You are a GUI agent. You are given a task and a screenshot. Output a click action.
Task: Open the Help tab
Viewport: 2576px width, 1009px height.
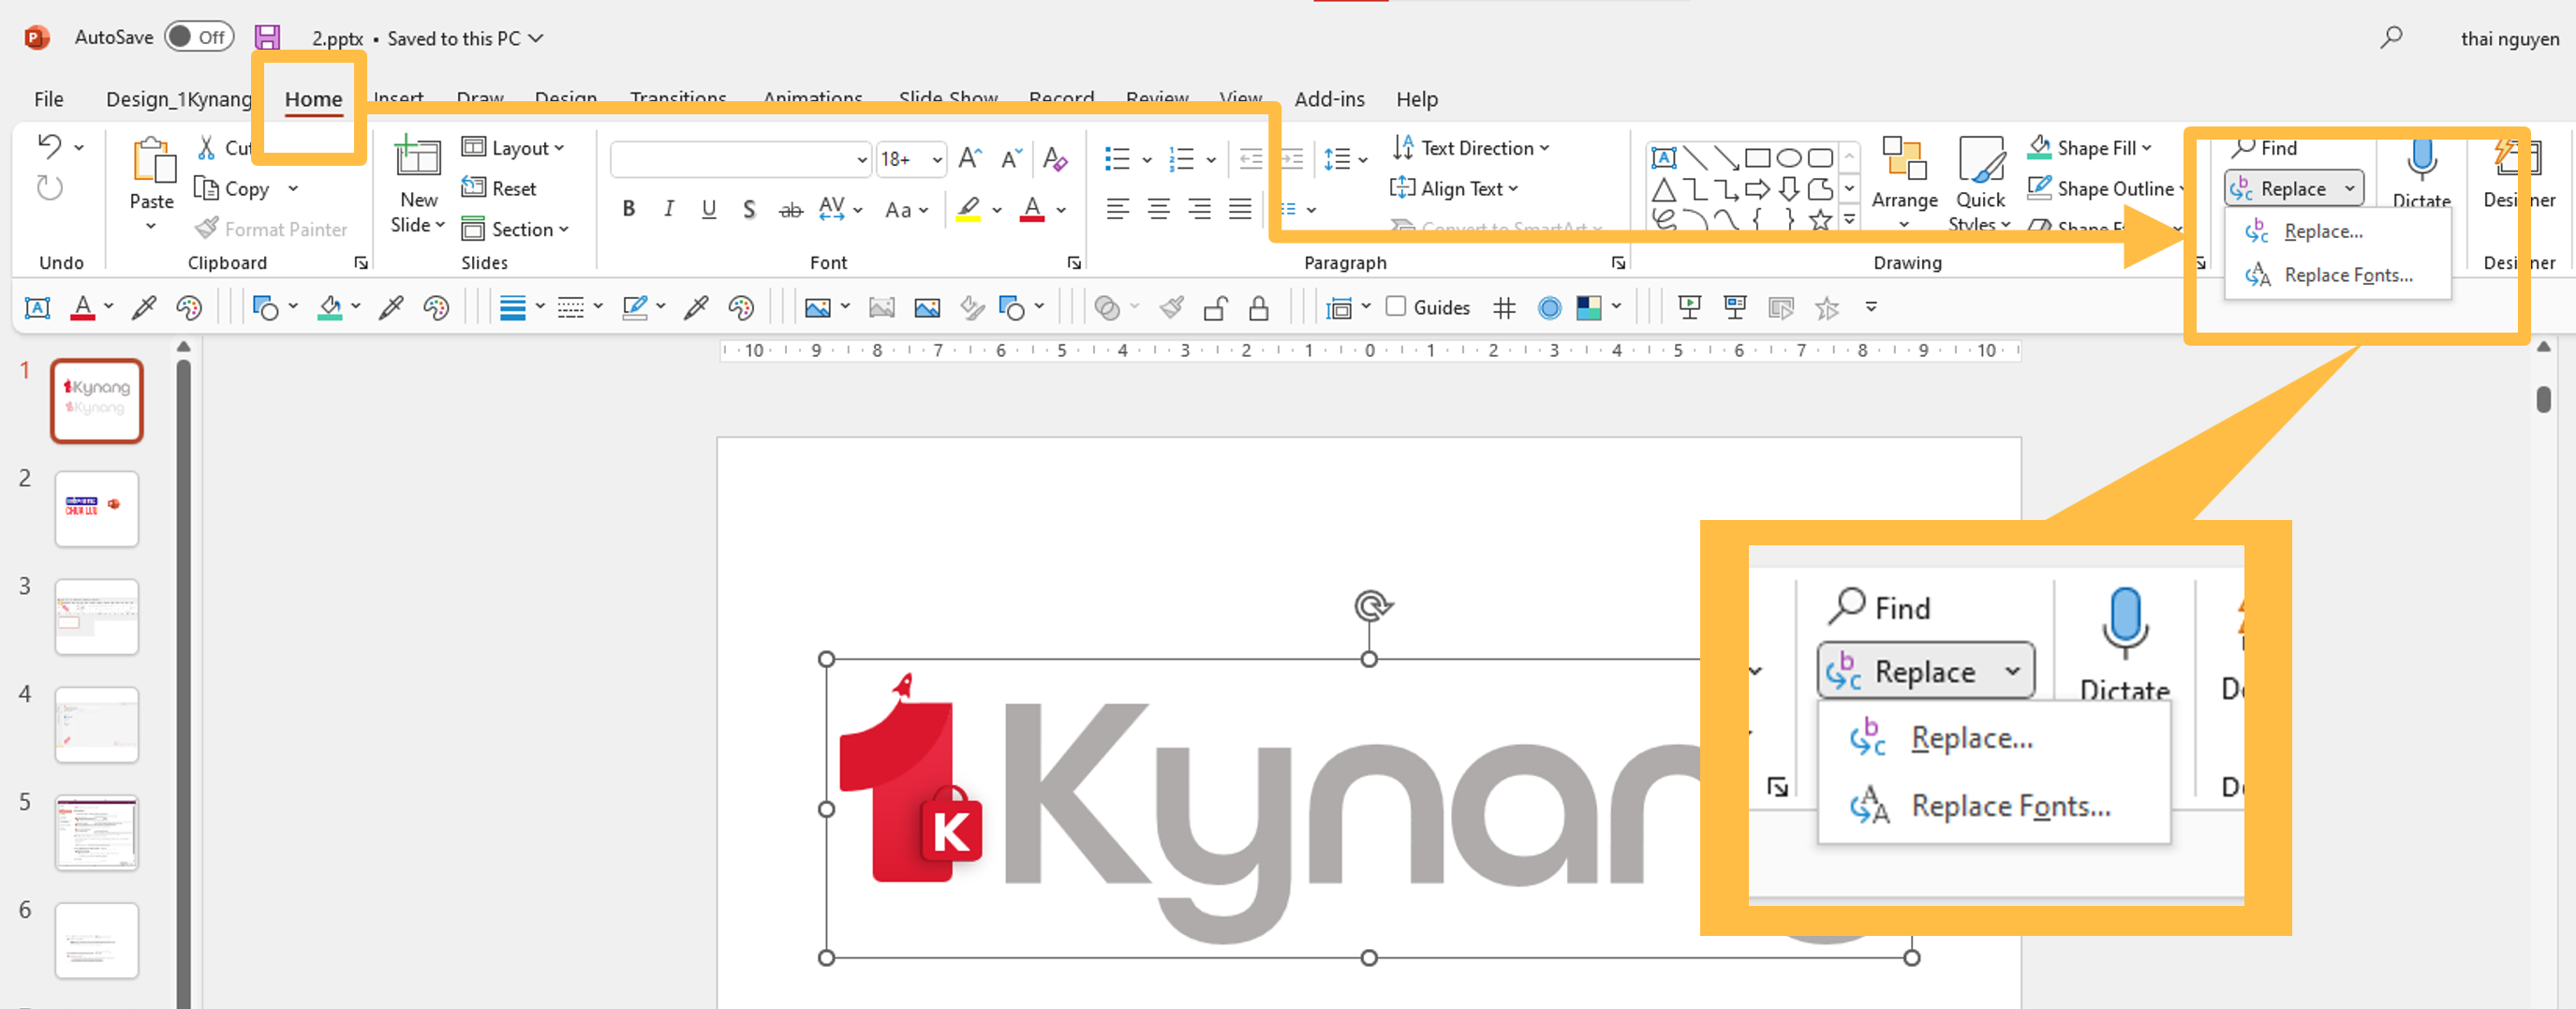1416,99
